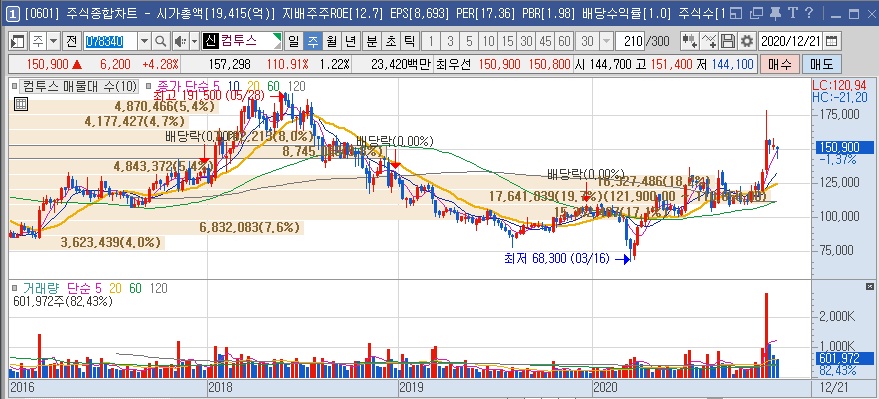This screenshot has height=399, width=879.
Task: Click the 거래량 단순 indicator label
Action: tap(63, 288)
